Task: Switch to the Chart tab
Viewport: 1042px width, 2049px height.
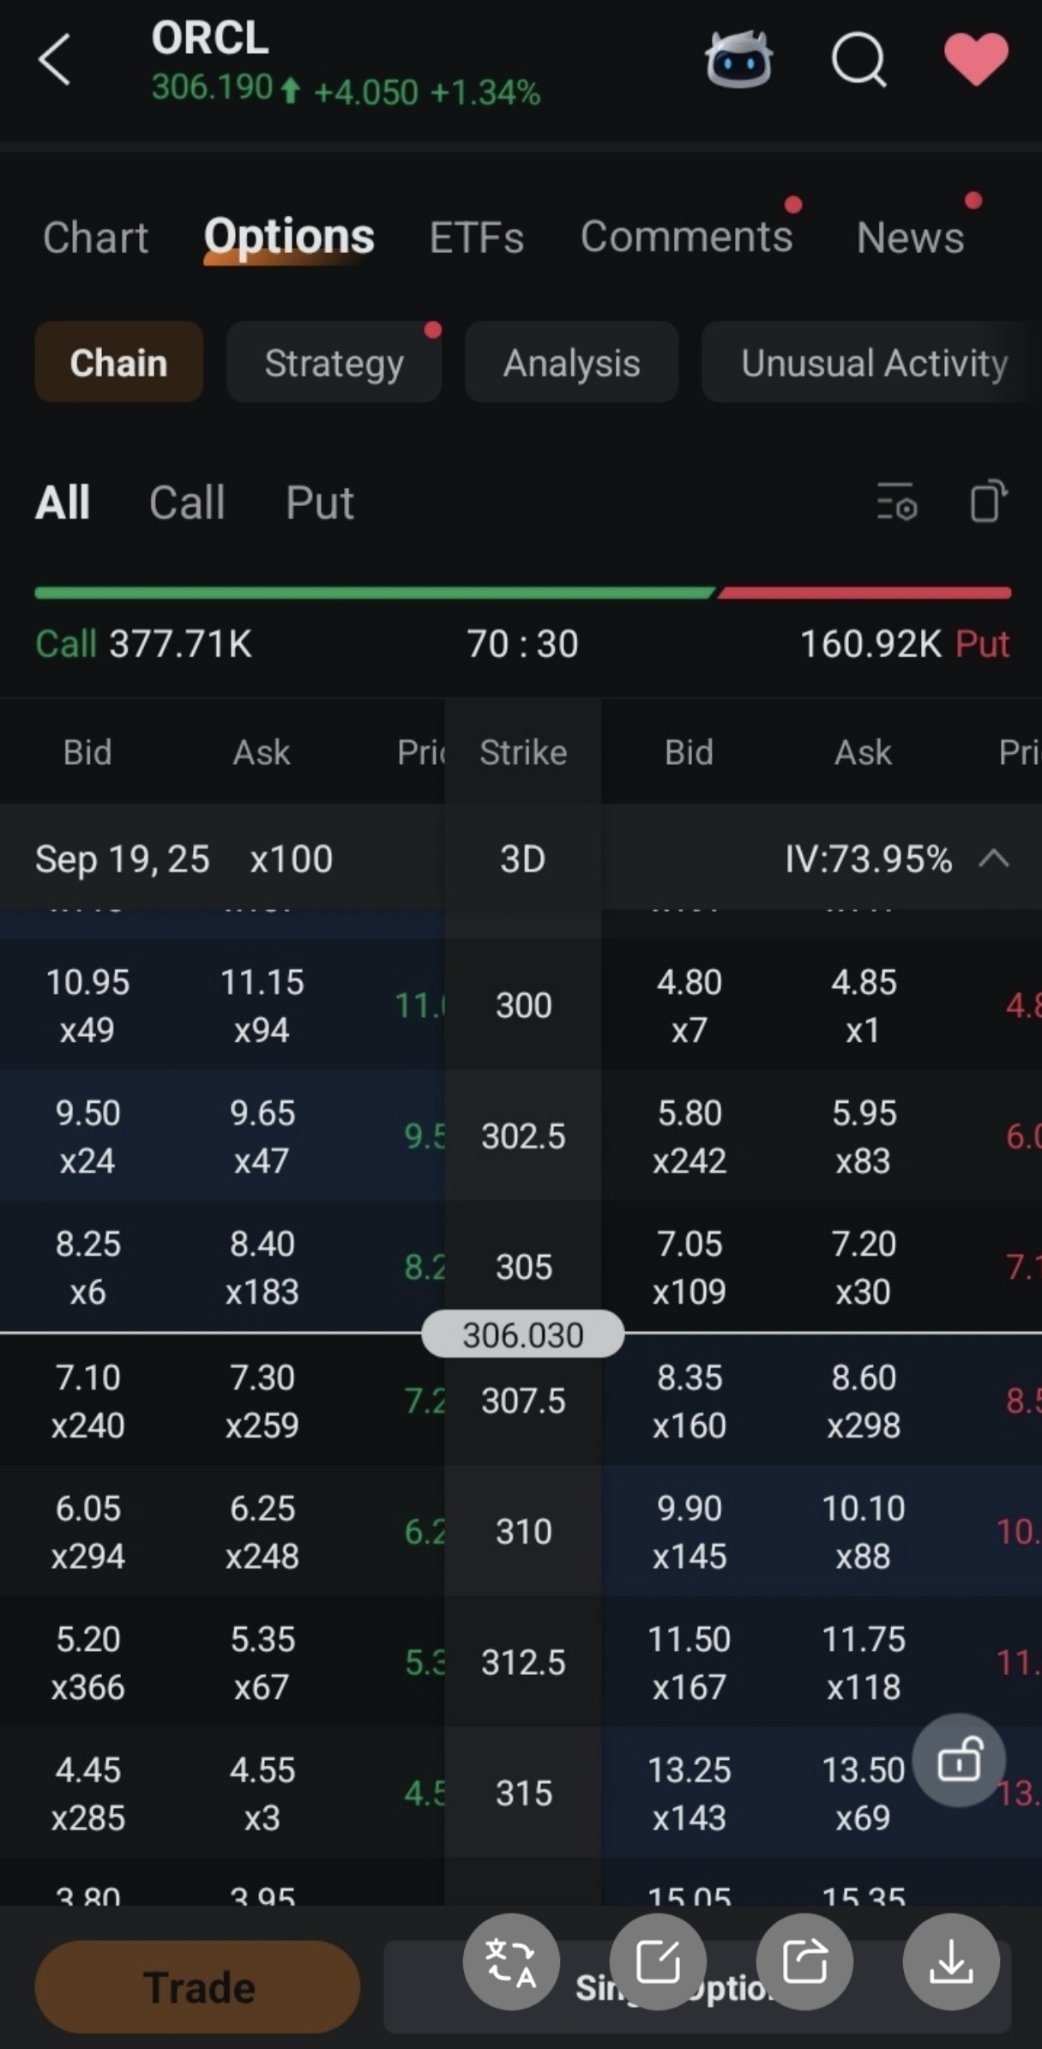Action: (95, 238)
